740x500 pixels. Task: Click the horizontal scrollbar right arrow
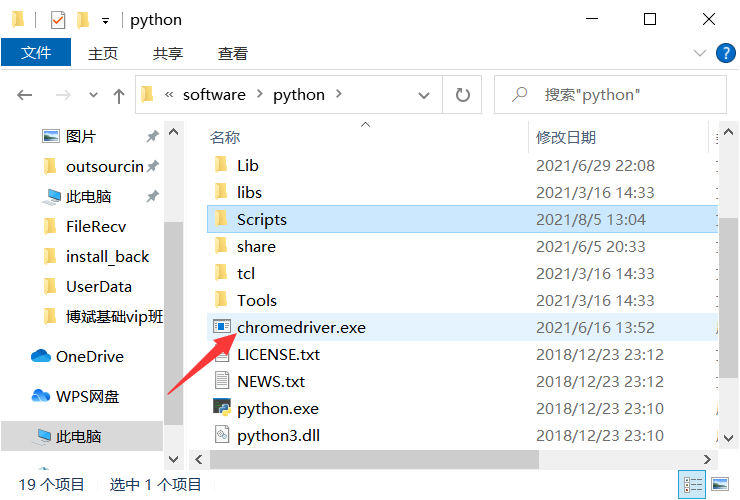coord(706,459)
